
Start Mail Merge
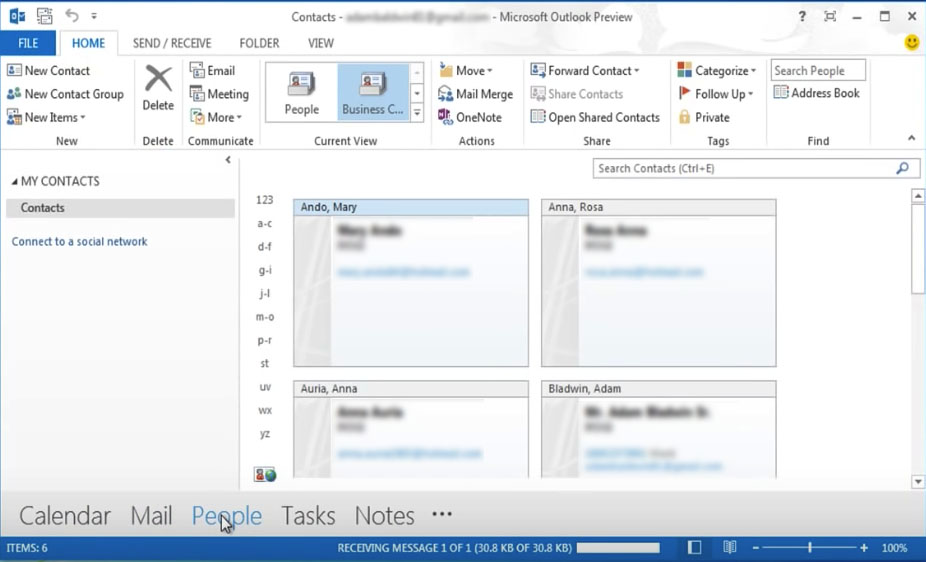tap(475, 94)
